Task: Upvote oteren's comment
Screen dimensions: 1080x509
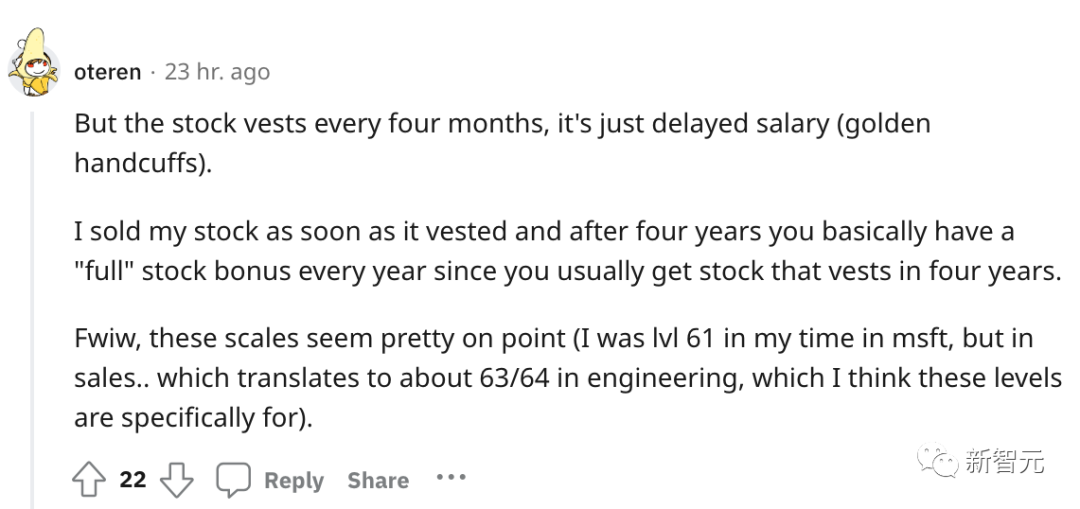Action: [x=89, y=479]
